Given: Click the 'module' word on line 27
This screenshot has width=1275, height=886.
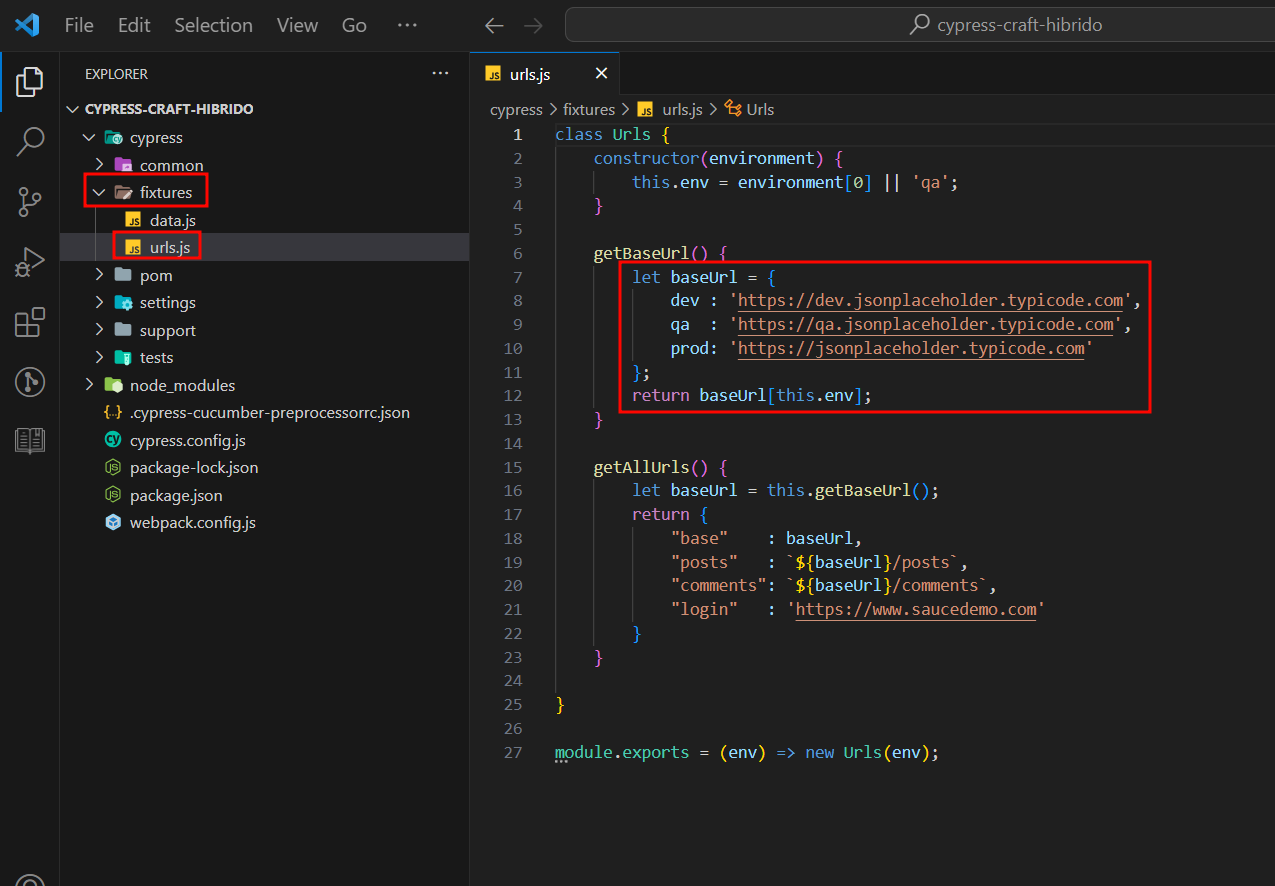Looking at the screenshot, I should click(x=584, y=753).
